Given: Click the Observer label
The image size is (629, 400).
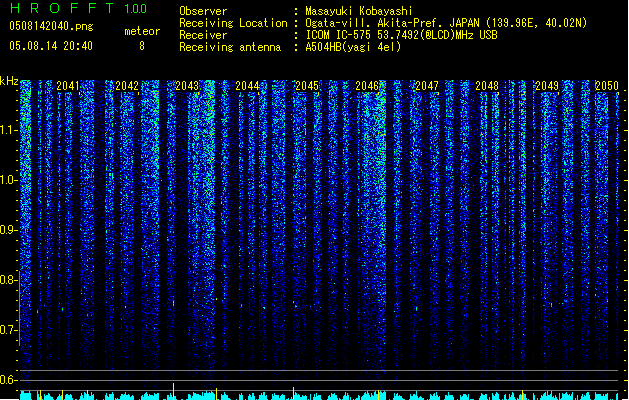Looking at the screenshot, I should pyautogui.click(x=203, y=11).
